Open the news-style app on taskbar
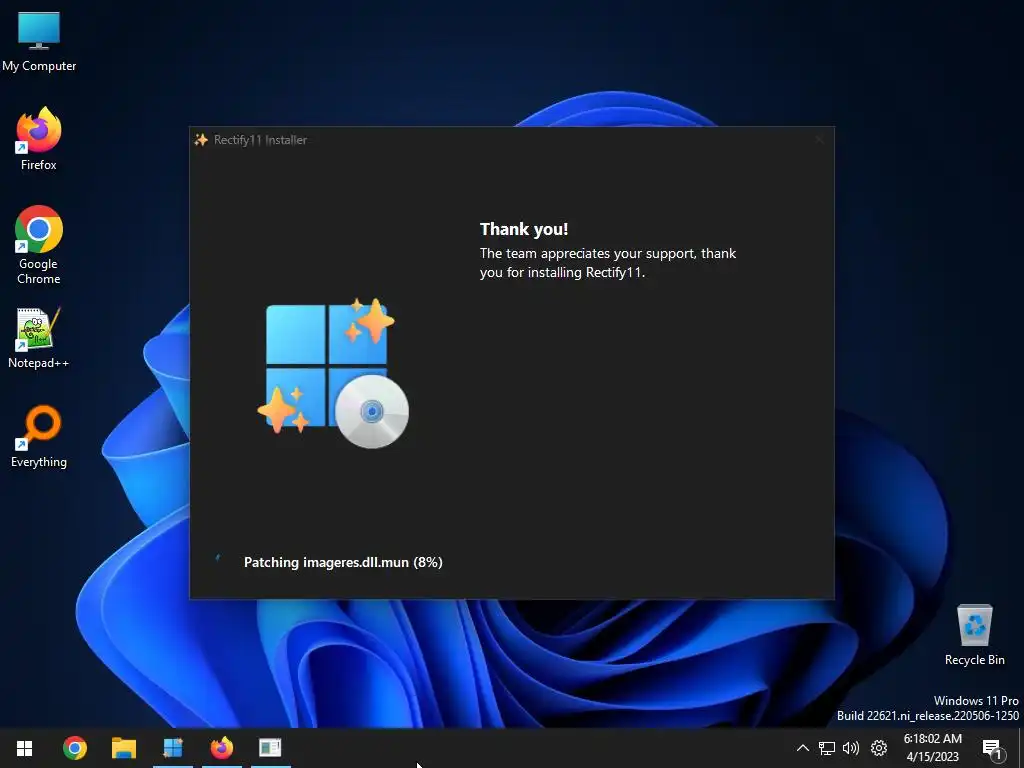 [x=270, y=748]
